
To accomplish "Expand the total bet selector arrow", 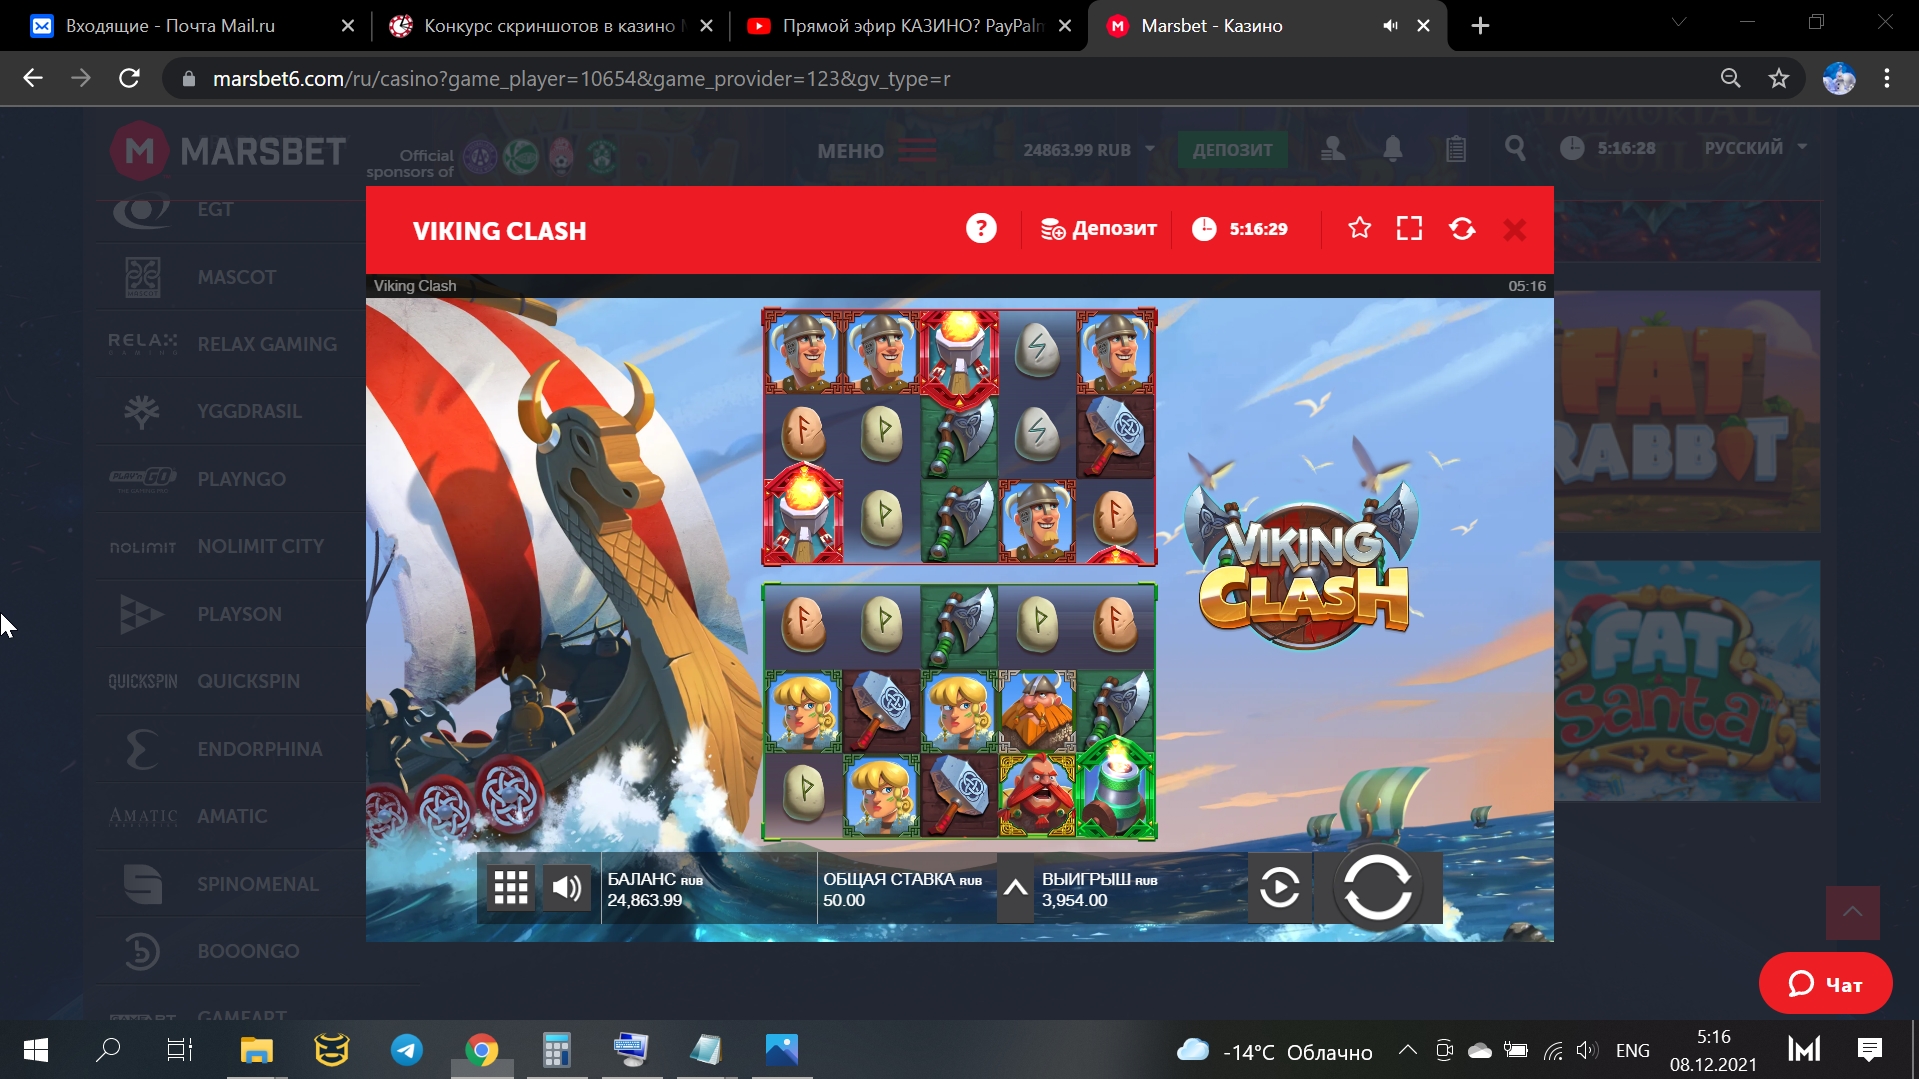I will pyautogui.click(x=1015, y=887).
